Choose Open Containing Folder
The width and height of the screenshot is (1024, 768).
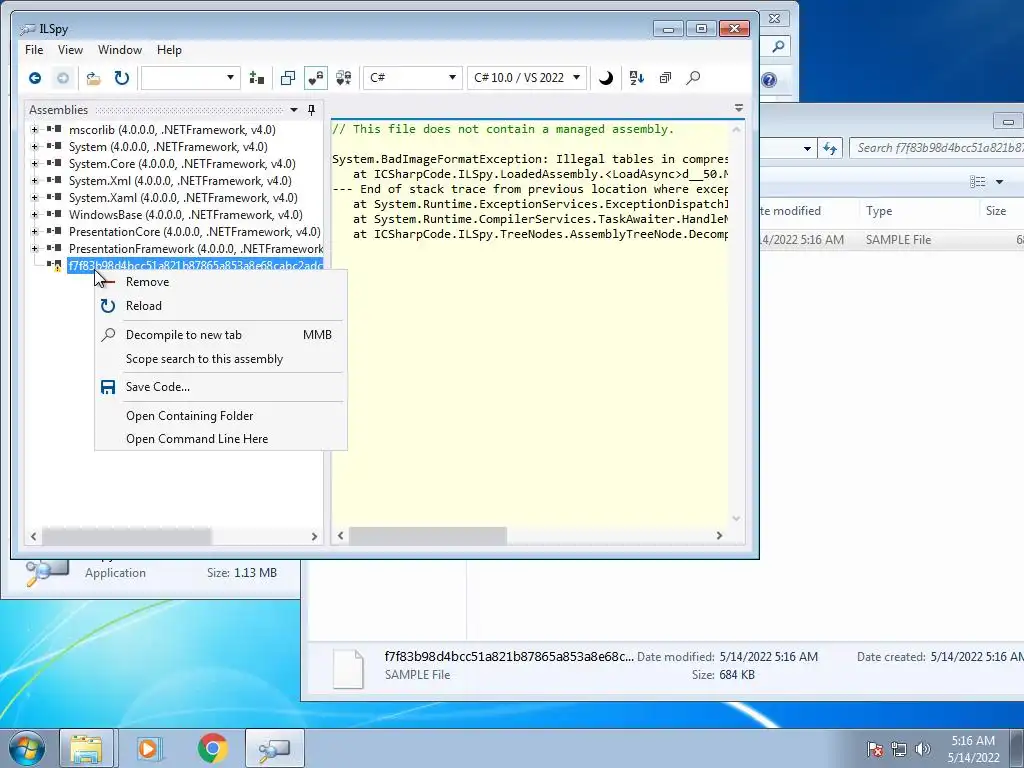221,415
